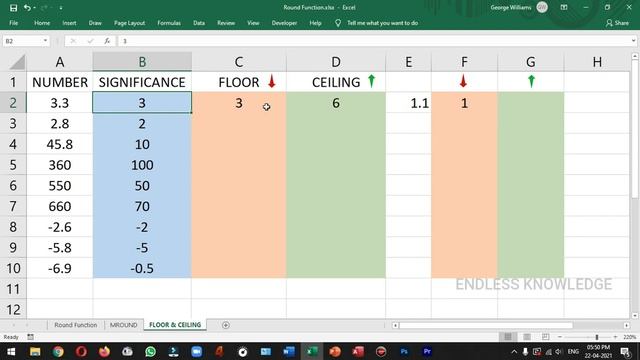
Task: Open Google Chrome from taskbar
Action: pyautogui.click(x=58, y=351)
